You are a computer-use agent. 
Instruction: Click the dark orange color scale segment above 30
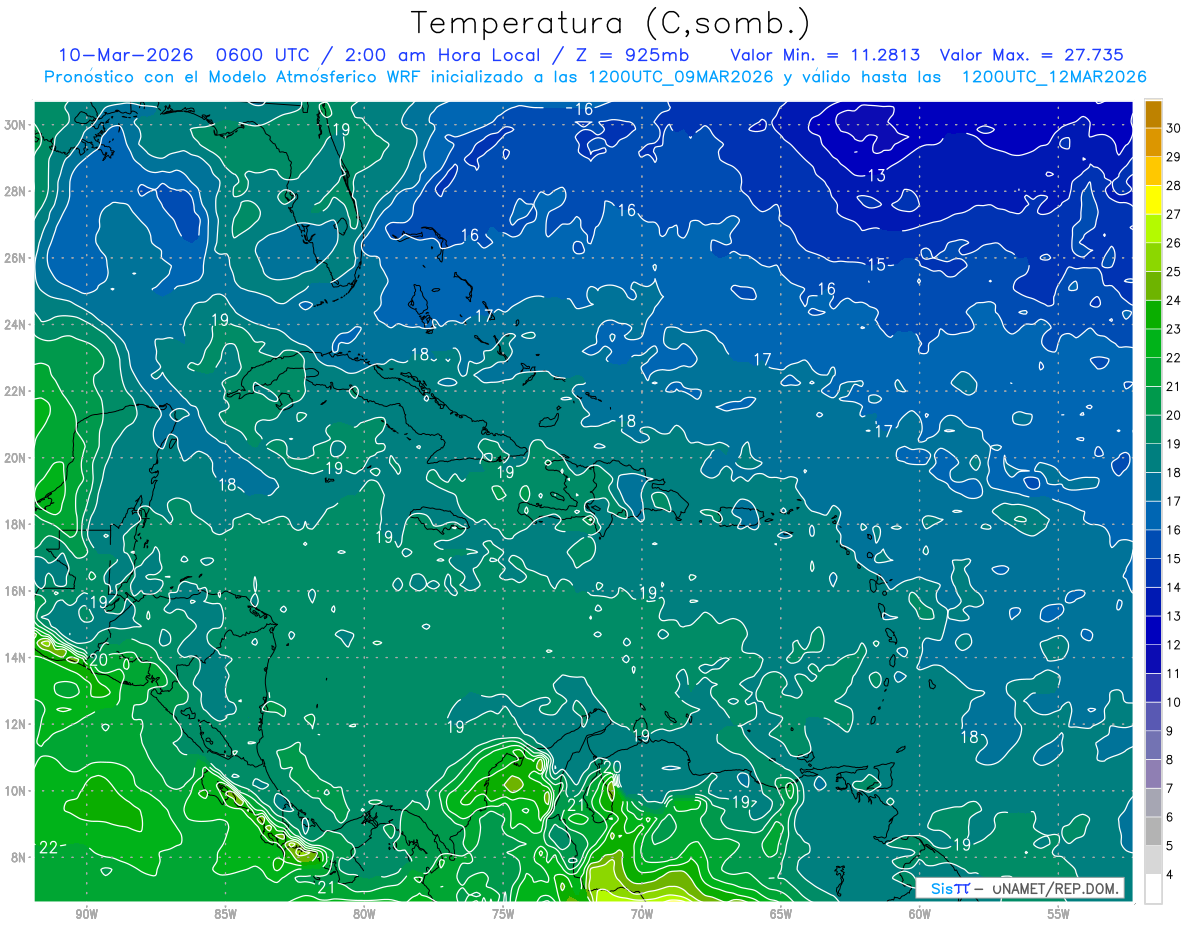click(x=1153, y=113)
